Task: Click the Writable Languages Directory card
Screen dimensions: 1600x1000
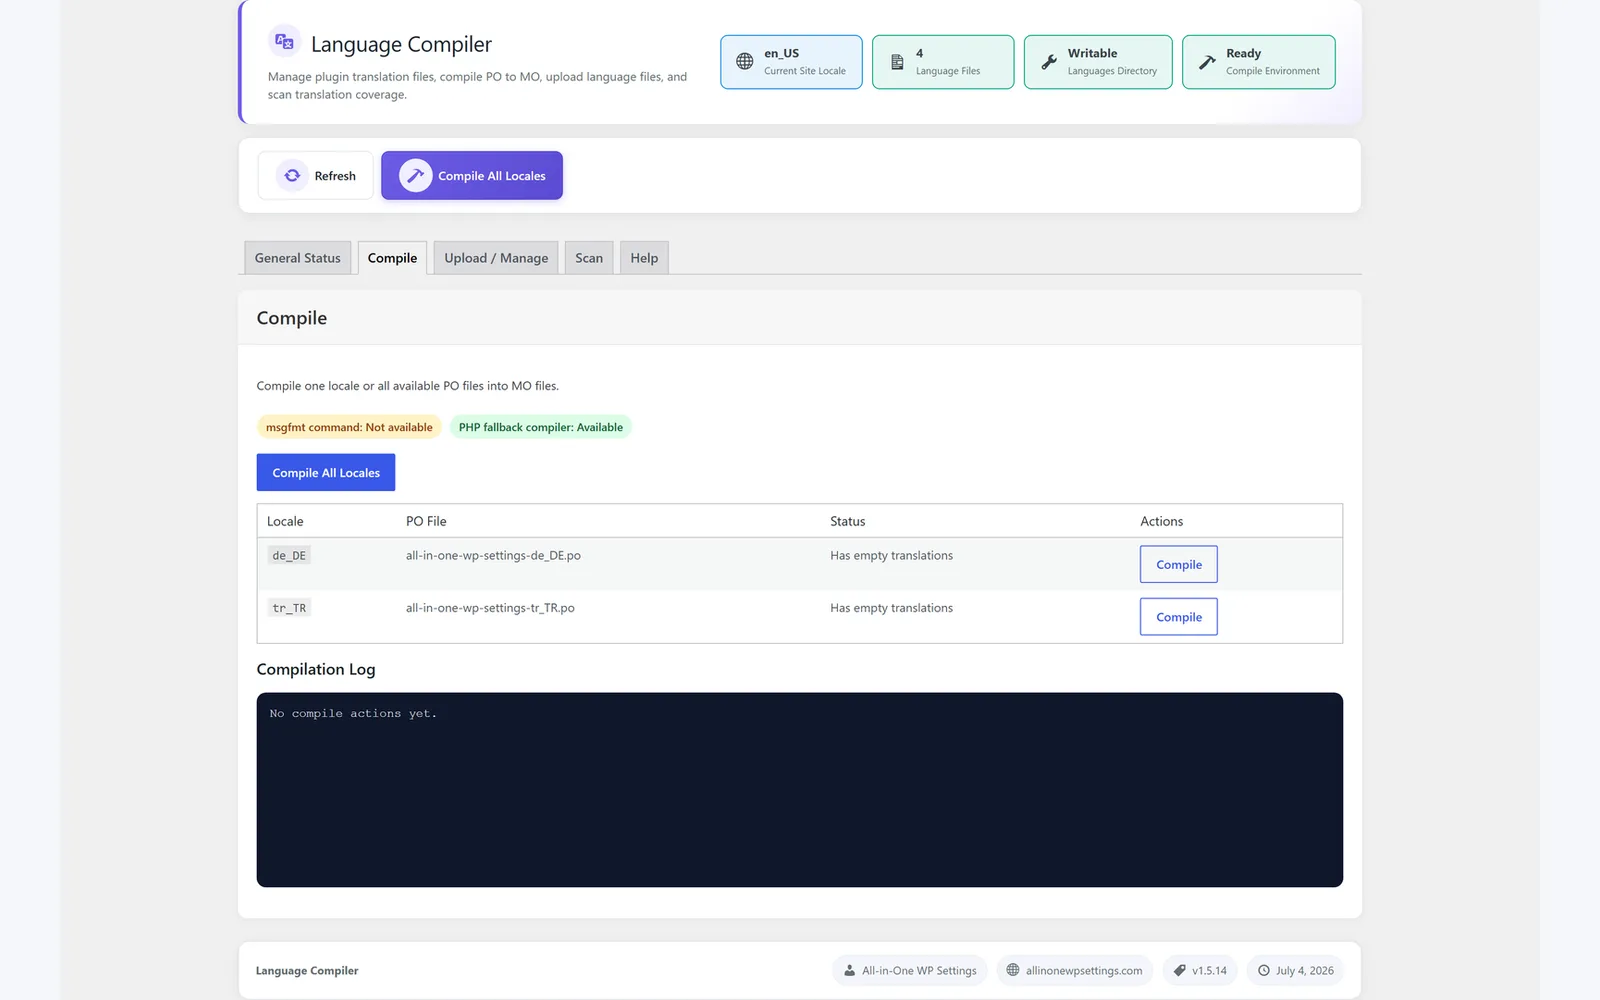Action: tap(1098, 62)
